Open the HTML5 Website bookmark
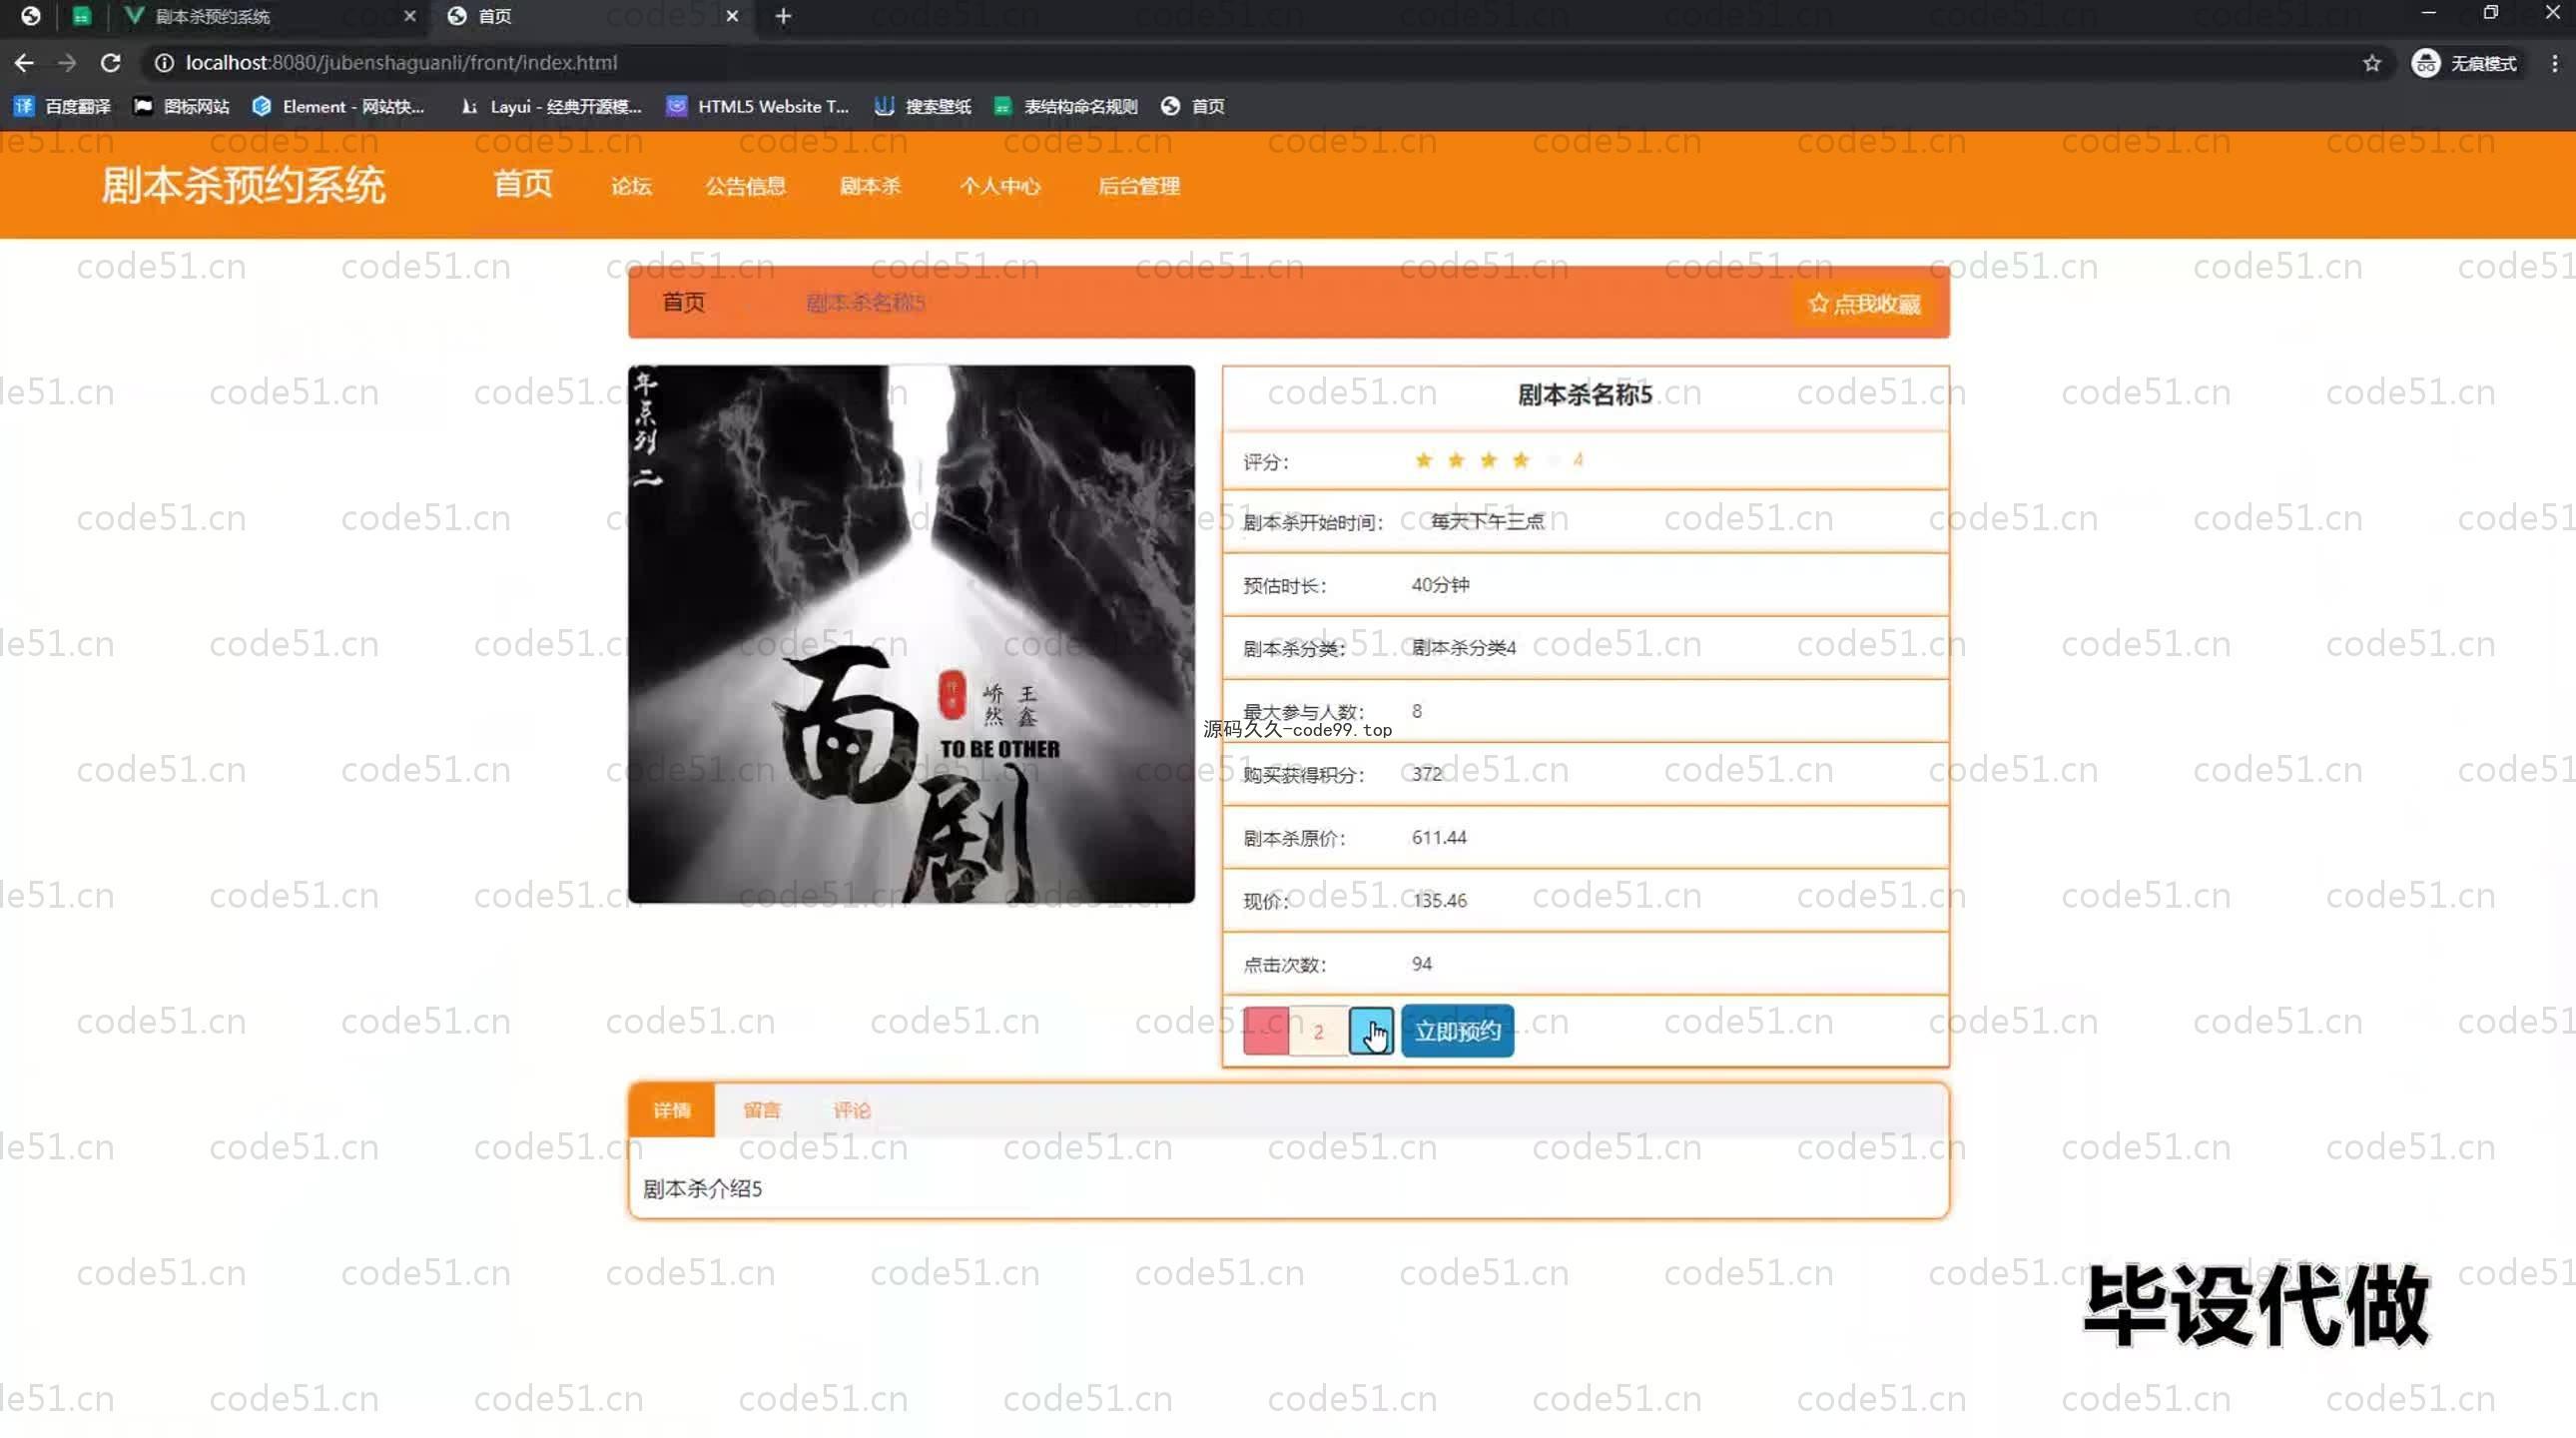Screen dimensions: 2576x1438 (758, 106)
